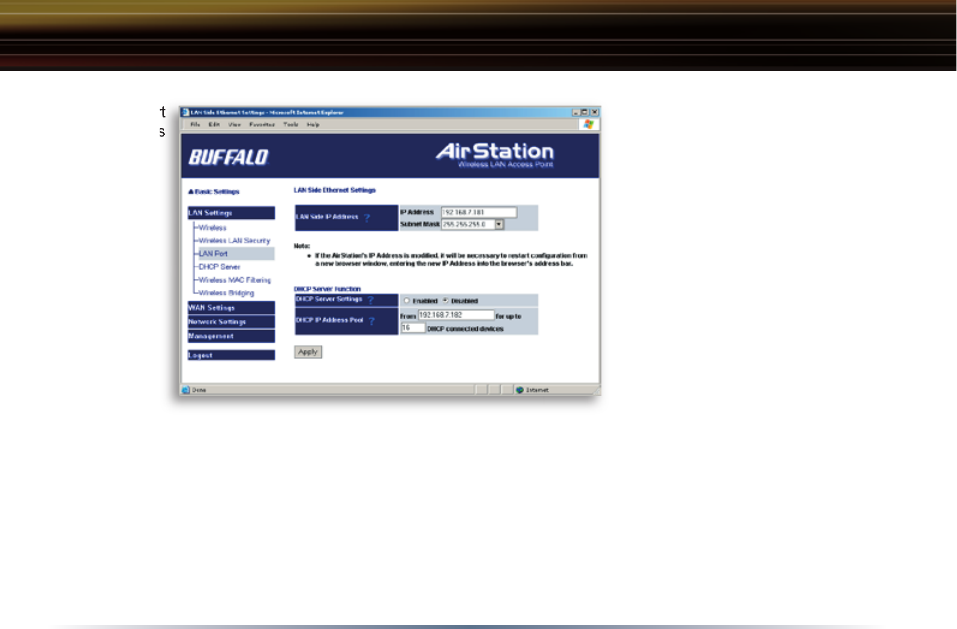Open the Subnet Mask dropdown arrow
Image resolution: width=957 pixels, height=629 pixels.
pyautogui.click(x=499, y=225)
